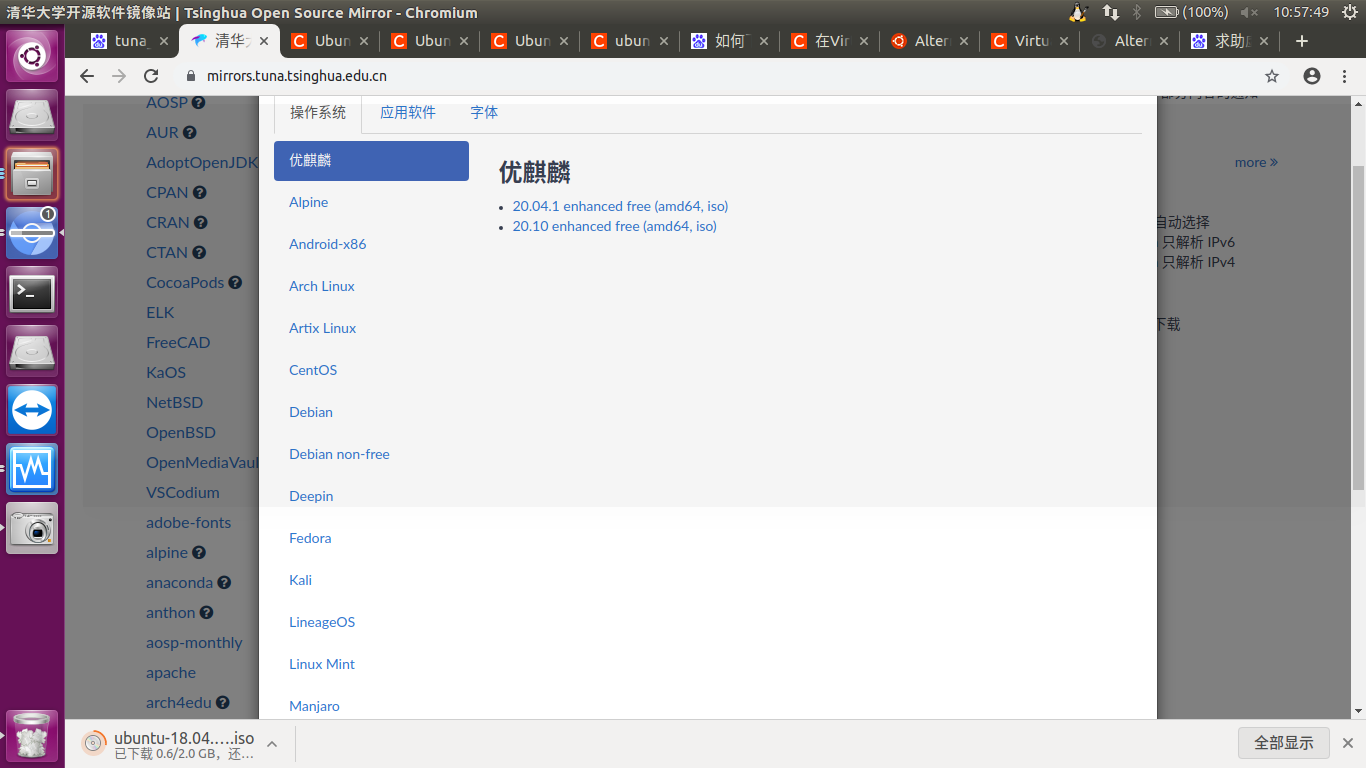Select 优麒麟 in the distro list

(x=371, y=161)
